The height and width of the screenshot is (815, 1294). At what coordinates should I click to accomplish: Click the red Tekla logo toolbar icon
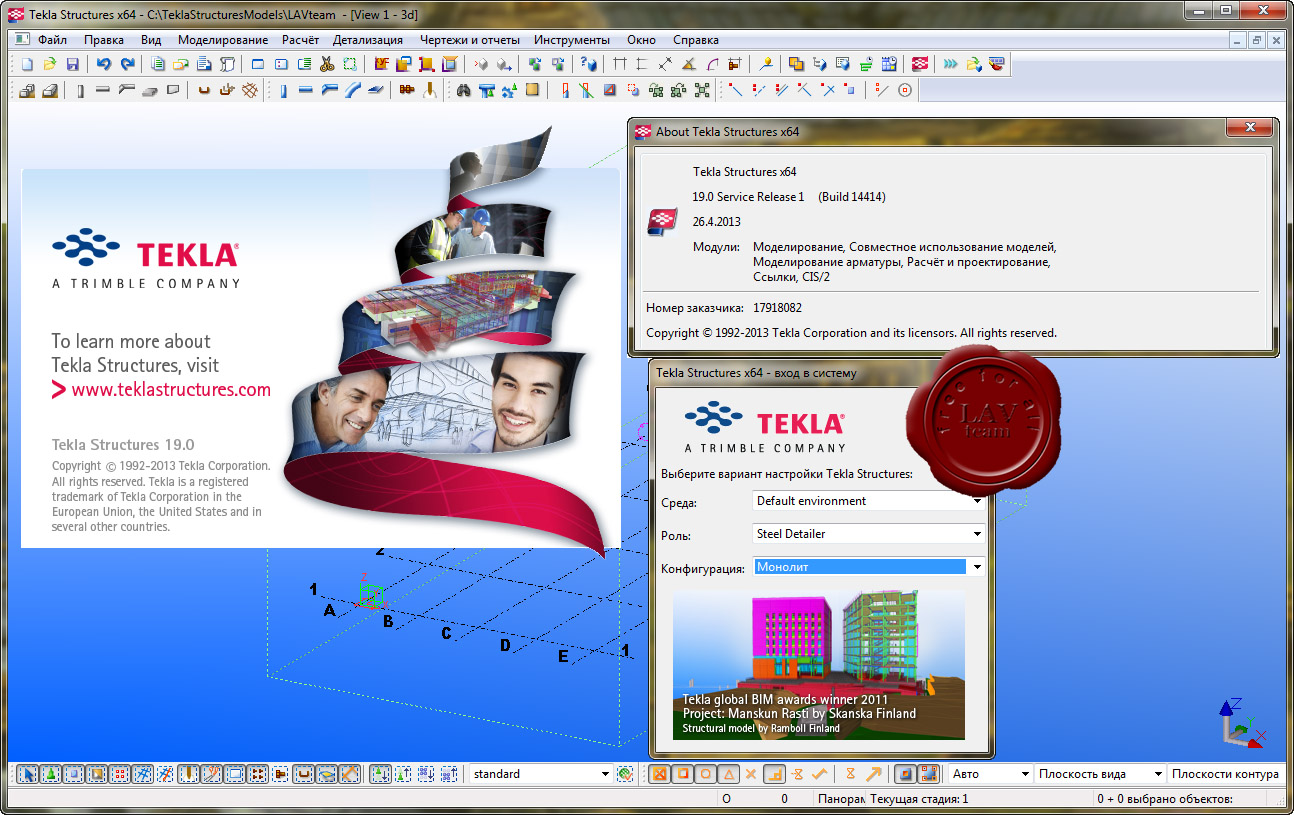920,64
